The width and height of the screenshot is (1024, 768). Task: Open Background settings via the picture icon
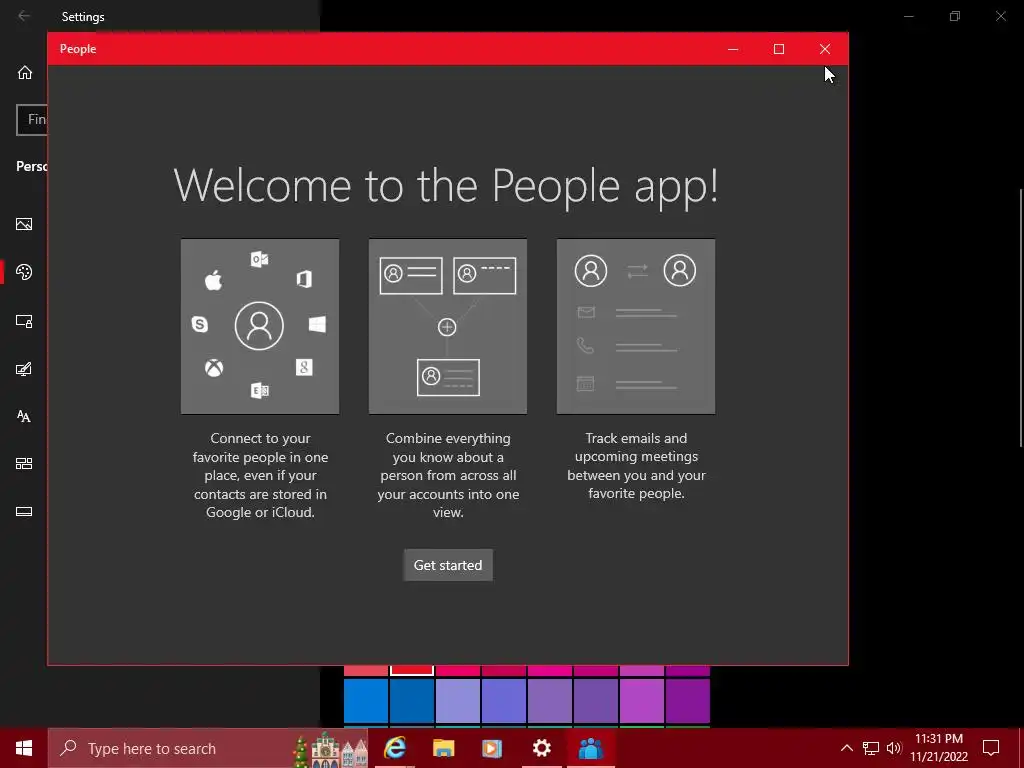pos(24,224)
